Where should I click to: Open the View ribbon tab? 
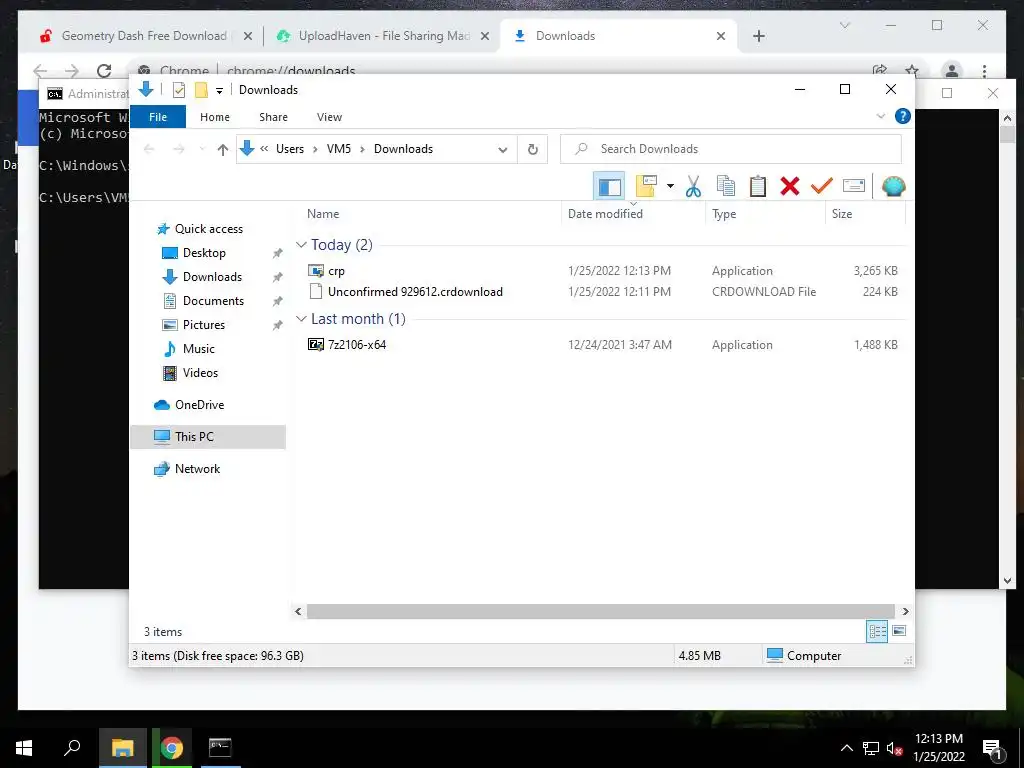[329, 117]
